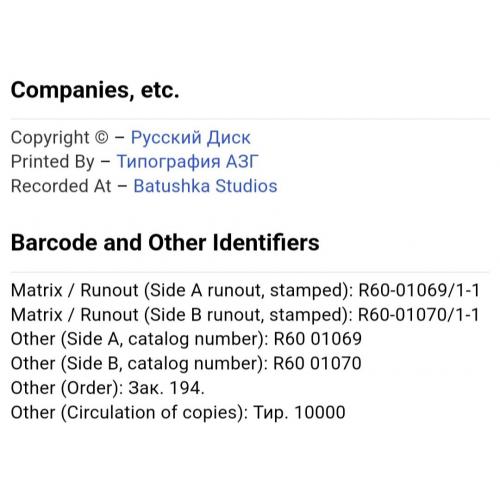Click the order value Зак. 194.
Screen dimensions: 500x500
coord(166,388)
